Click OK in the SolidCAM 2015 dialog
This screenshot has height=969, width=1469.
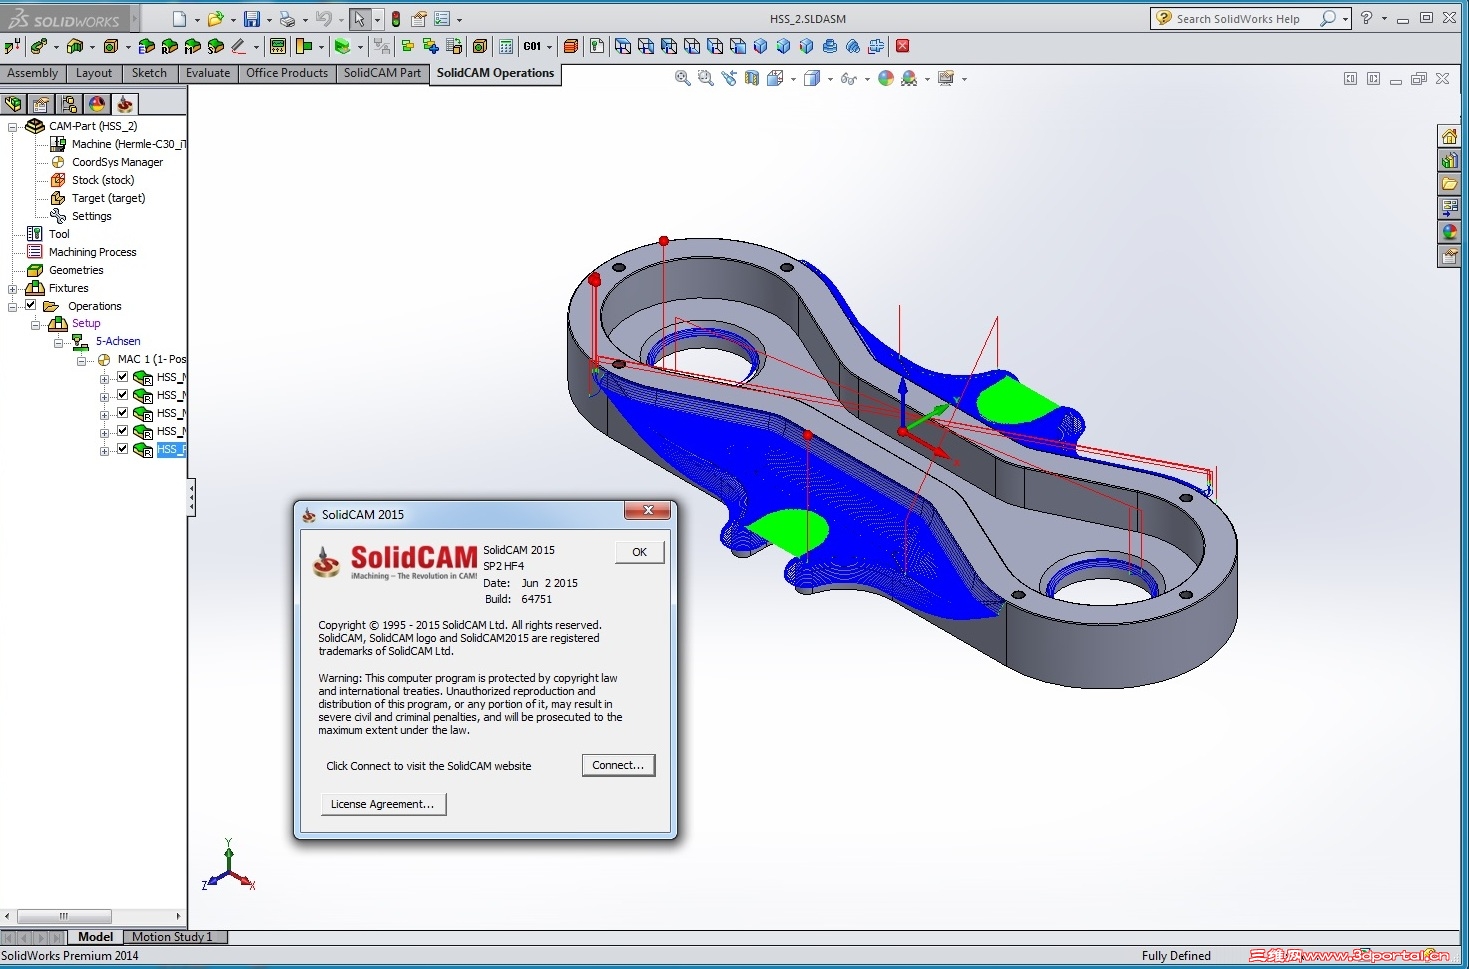coord(640,552)
